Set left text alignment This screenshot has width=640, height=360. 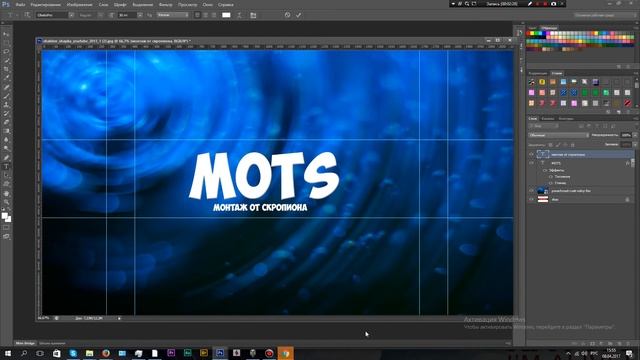tap(198, 15)
